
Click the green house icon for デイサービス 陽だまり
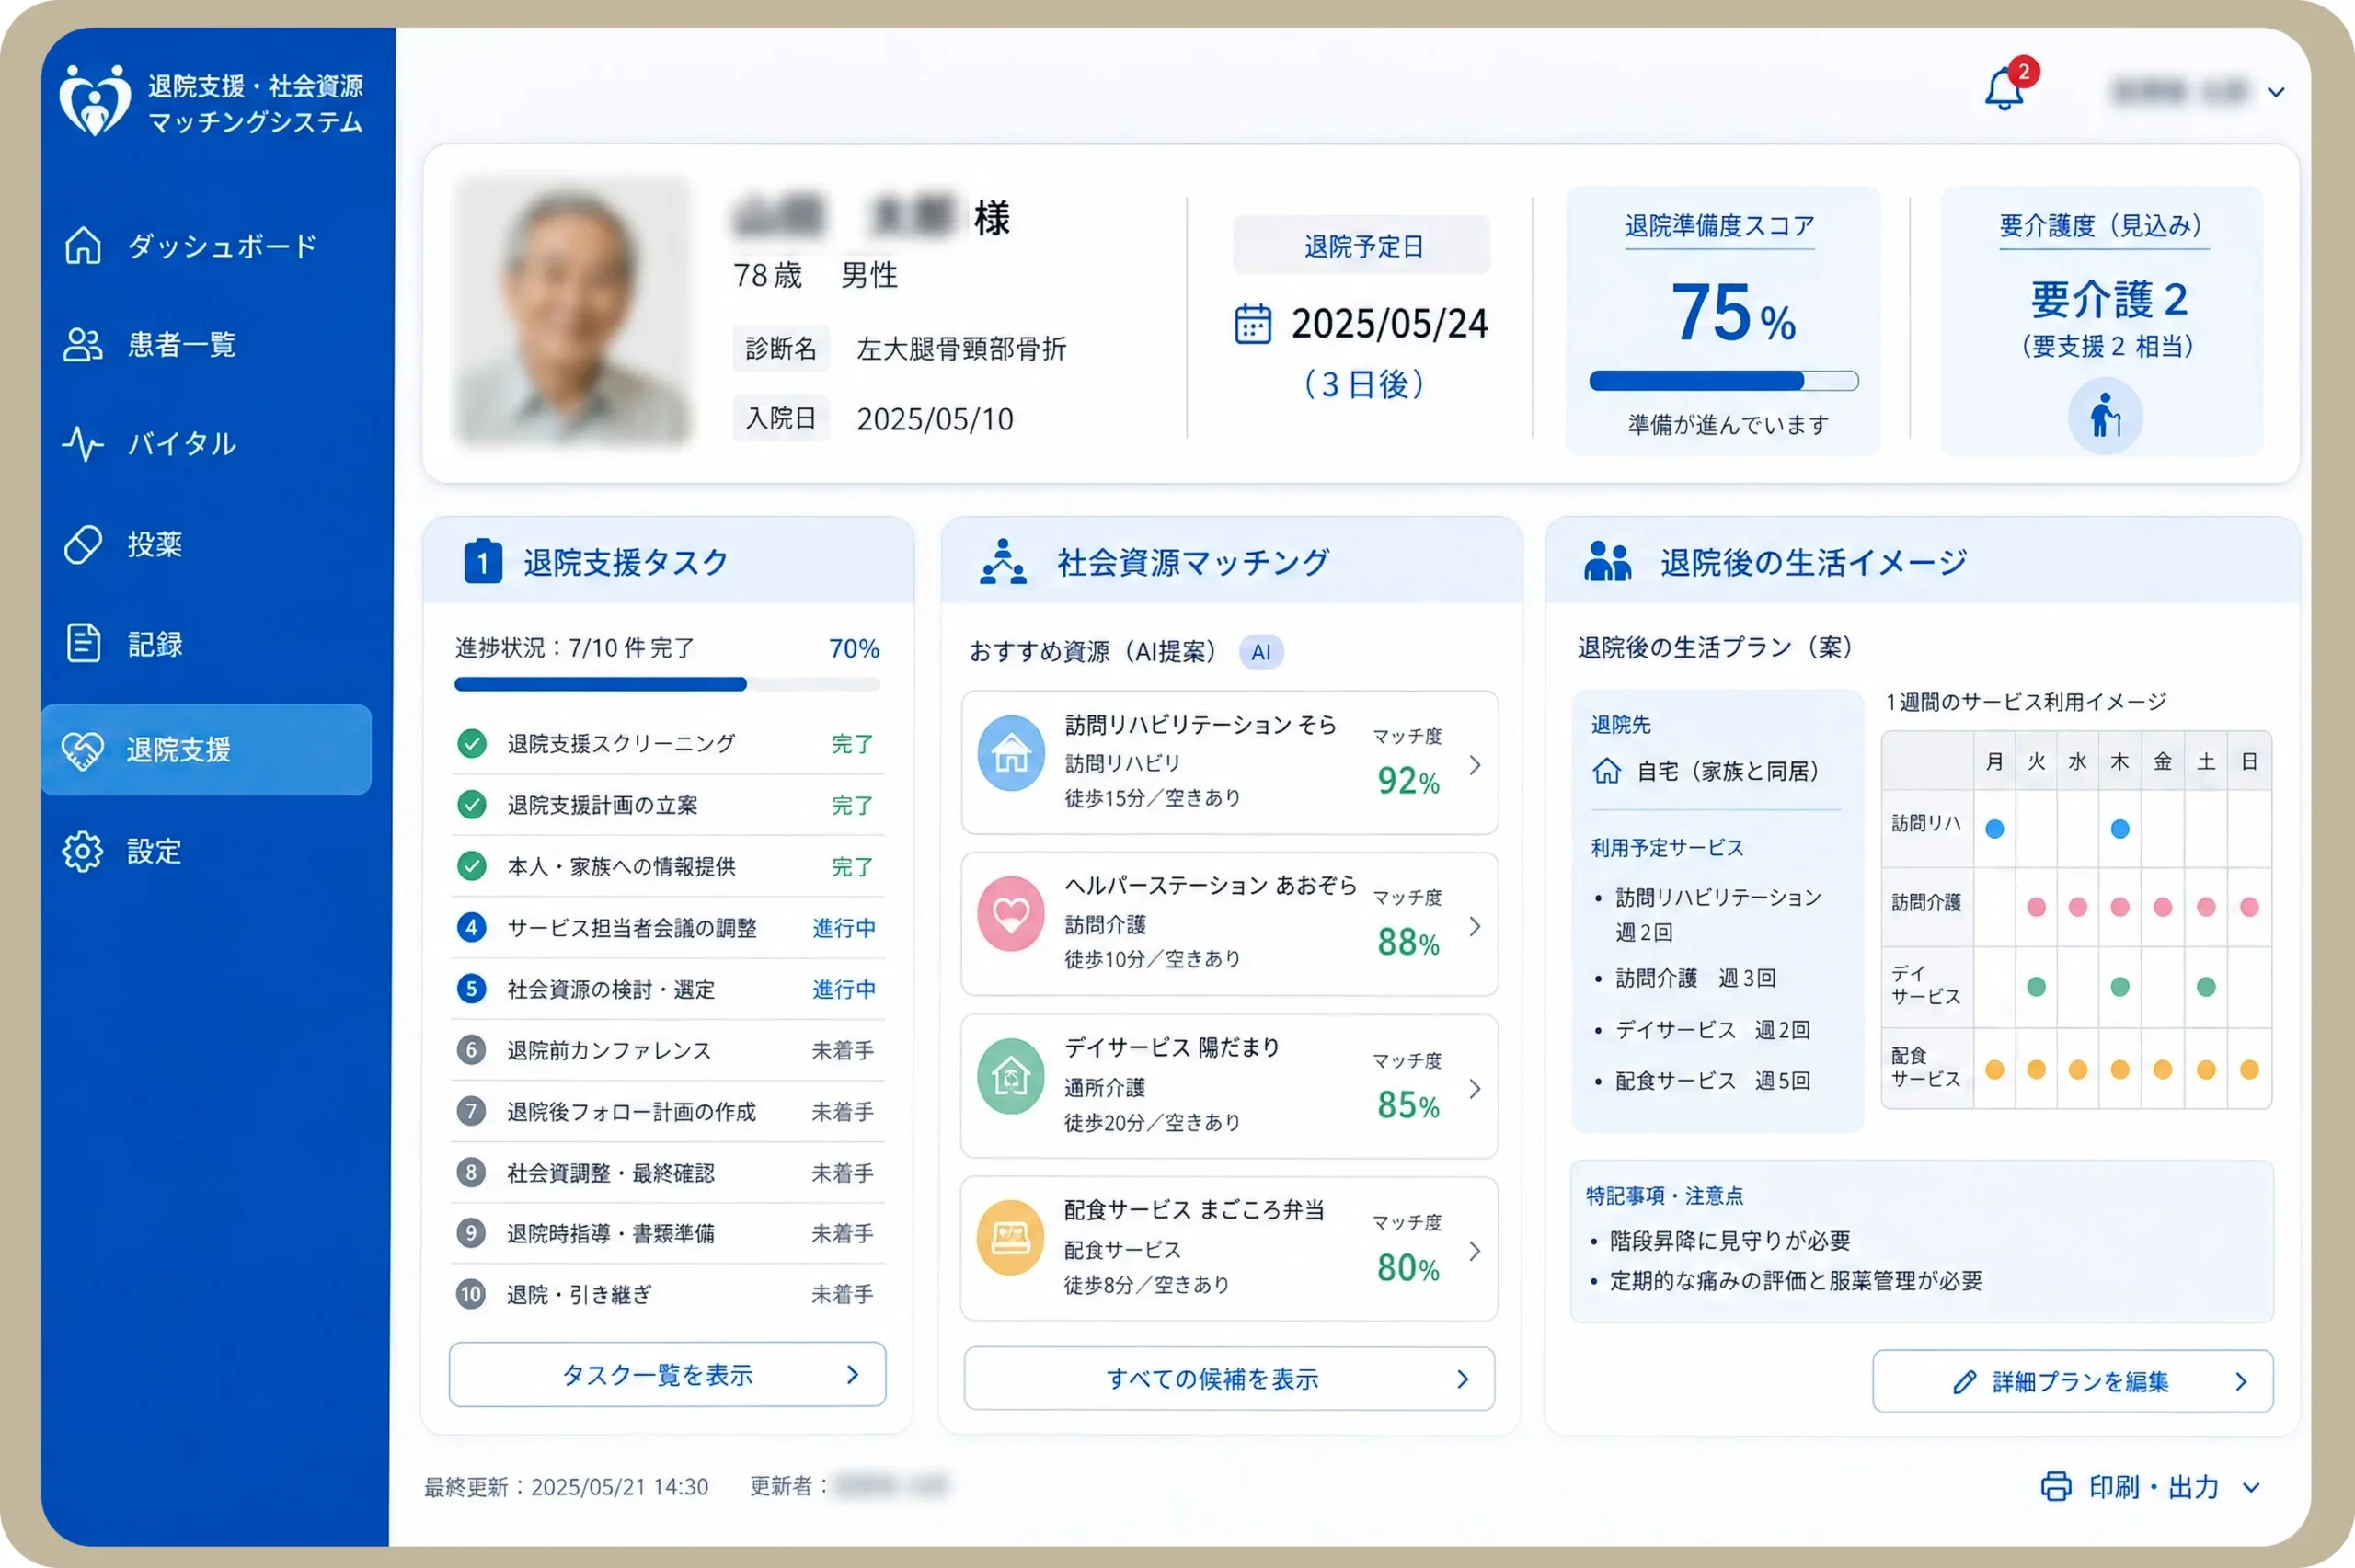pos(1011,1076)
